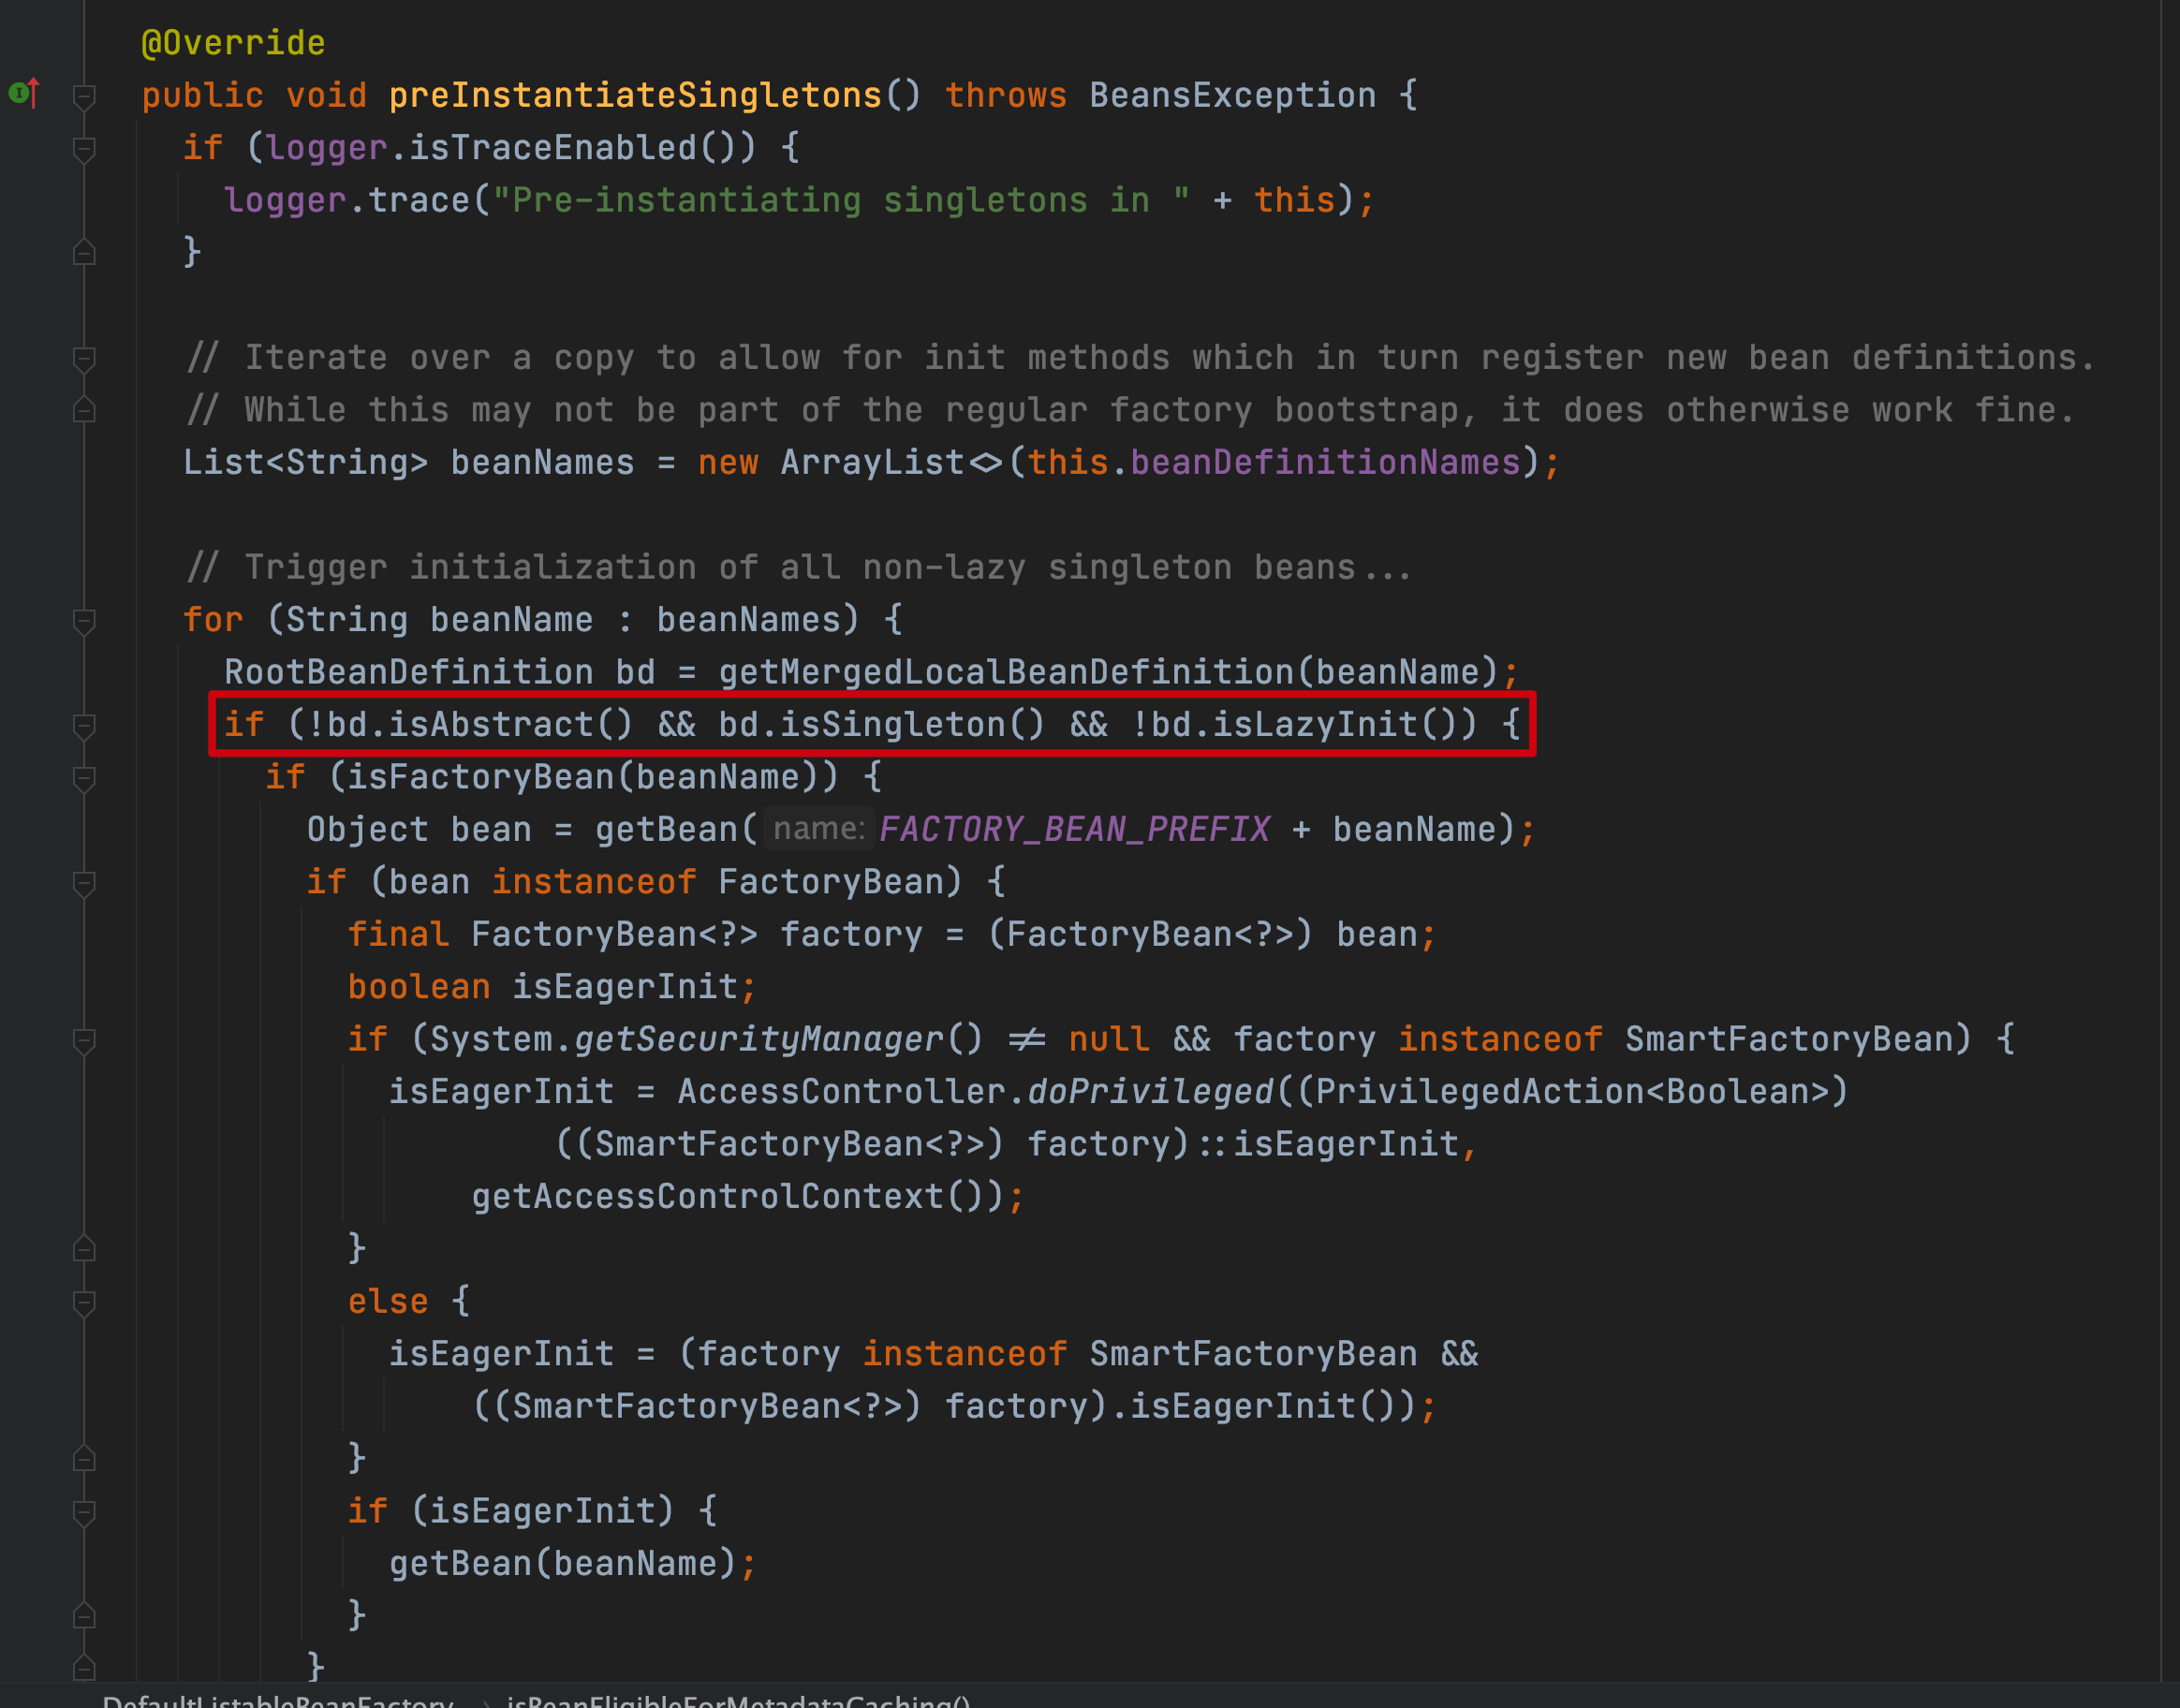Image resolution: width=2180 pixels, height=1708 pixels.
Task: Fold the instanceof FactoryBean if block
Action: click(x=84, y=883)
